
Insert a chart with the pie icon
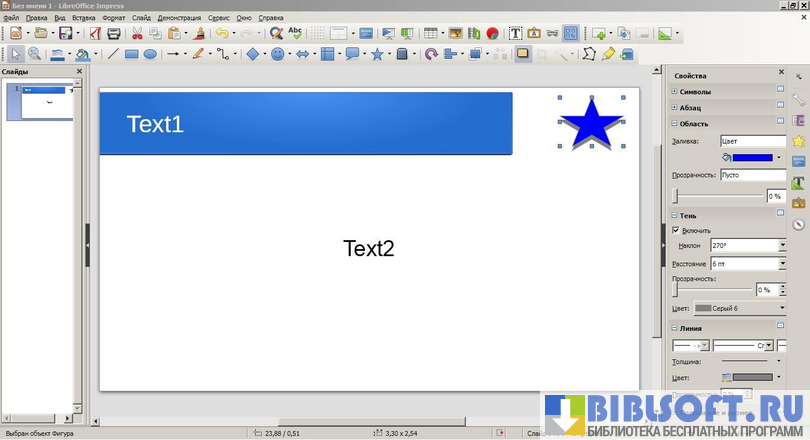492,33
